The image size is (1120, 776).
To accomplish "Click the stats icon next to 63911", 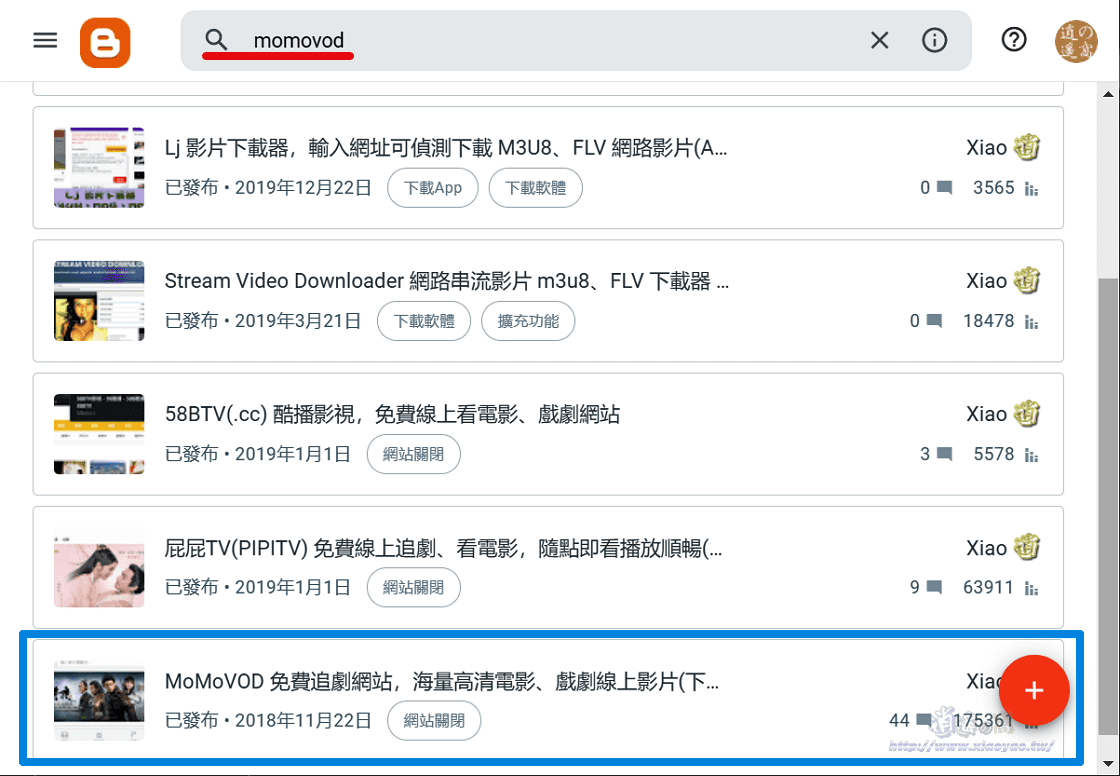I will tap(1031, 589).
